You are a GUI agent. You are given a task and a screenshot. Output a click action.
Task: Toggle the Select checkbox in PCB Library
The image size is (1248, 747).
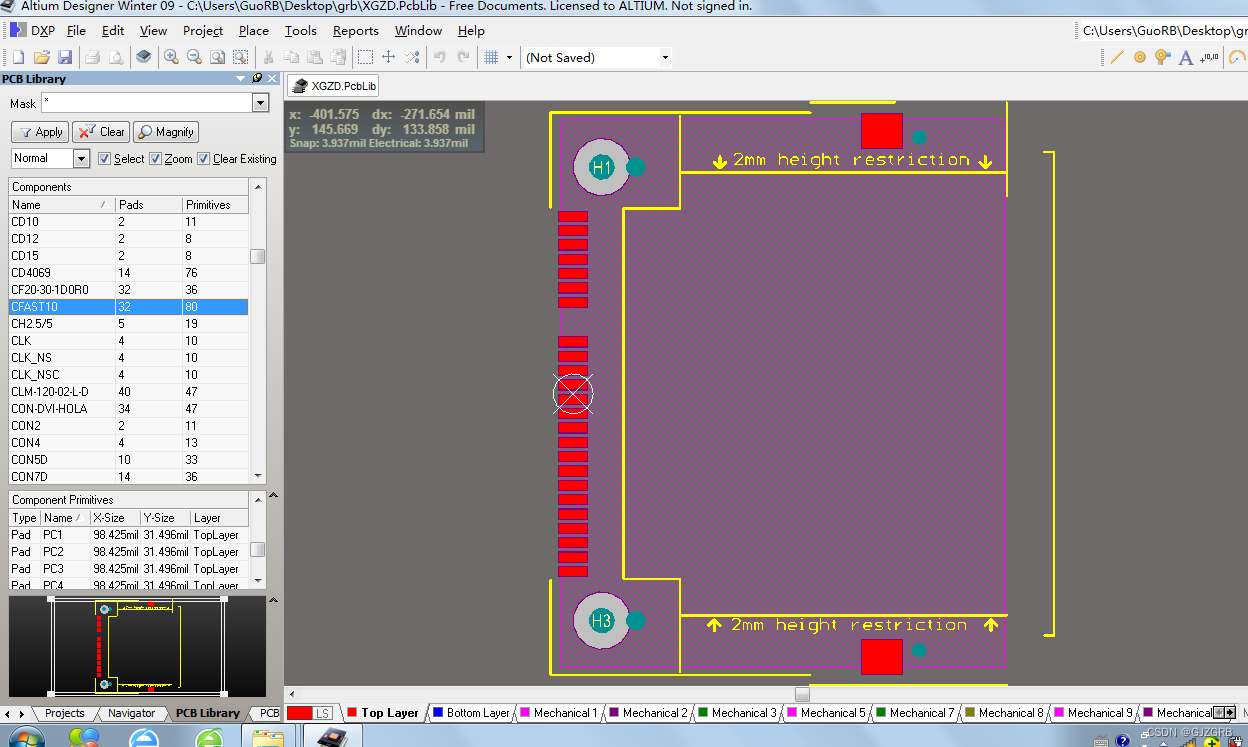click(105, 158)
